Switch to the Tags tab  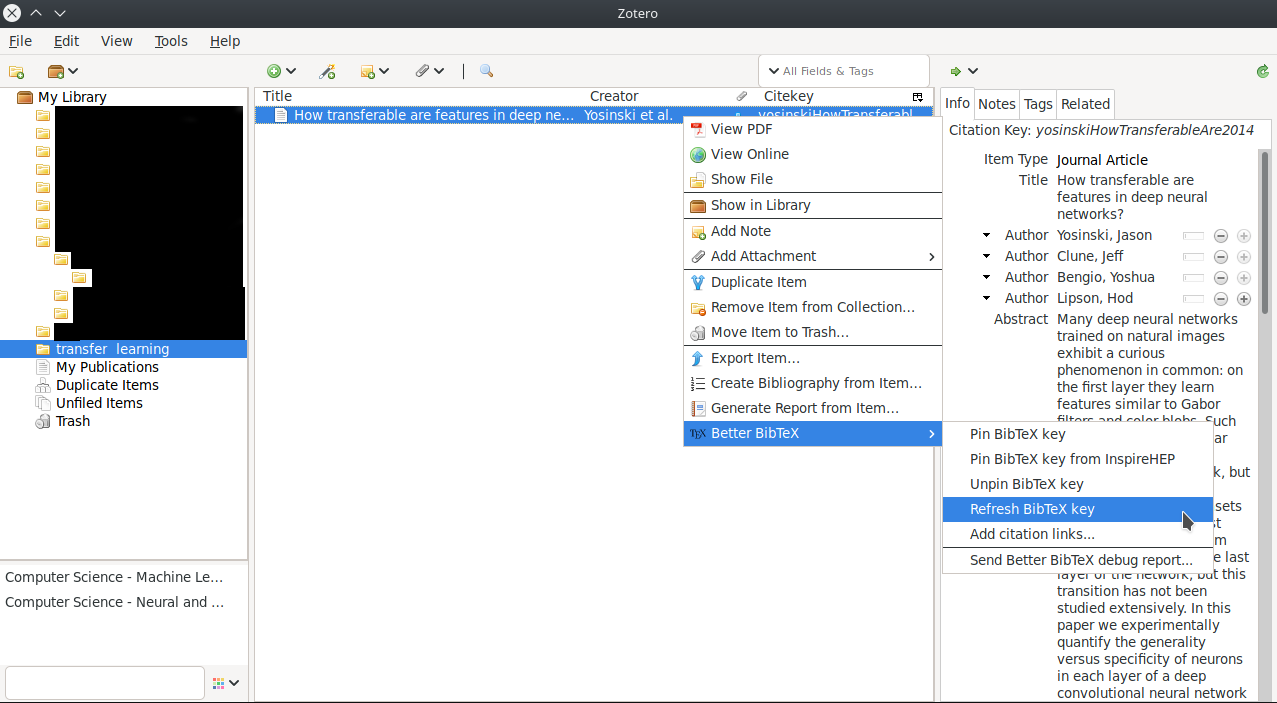(x=1038, y=104)
